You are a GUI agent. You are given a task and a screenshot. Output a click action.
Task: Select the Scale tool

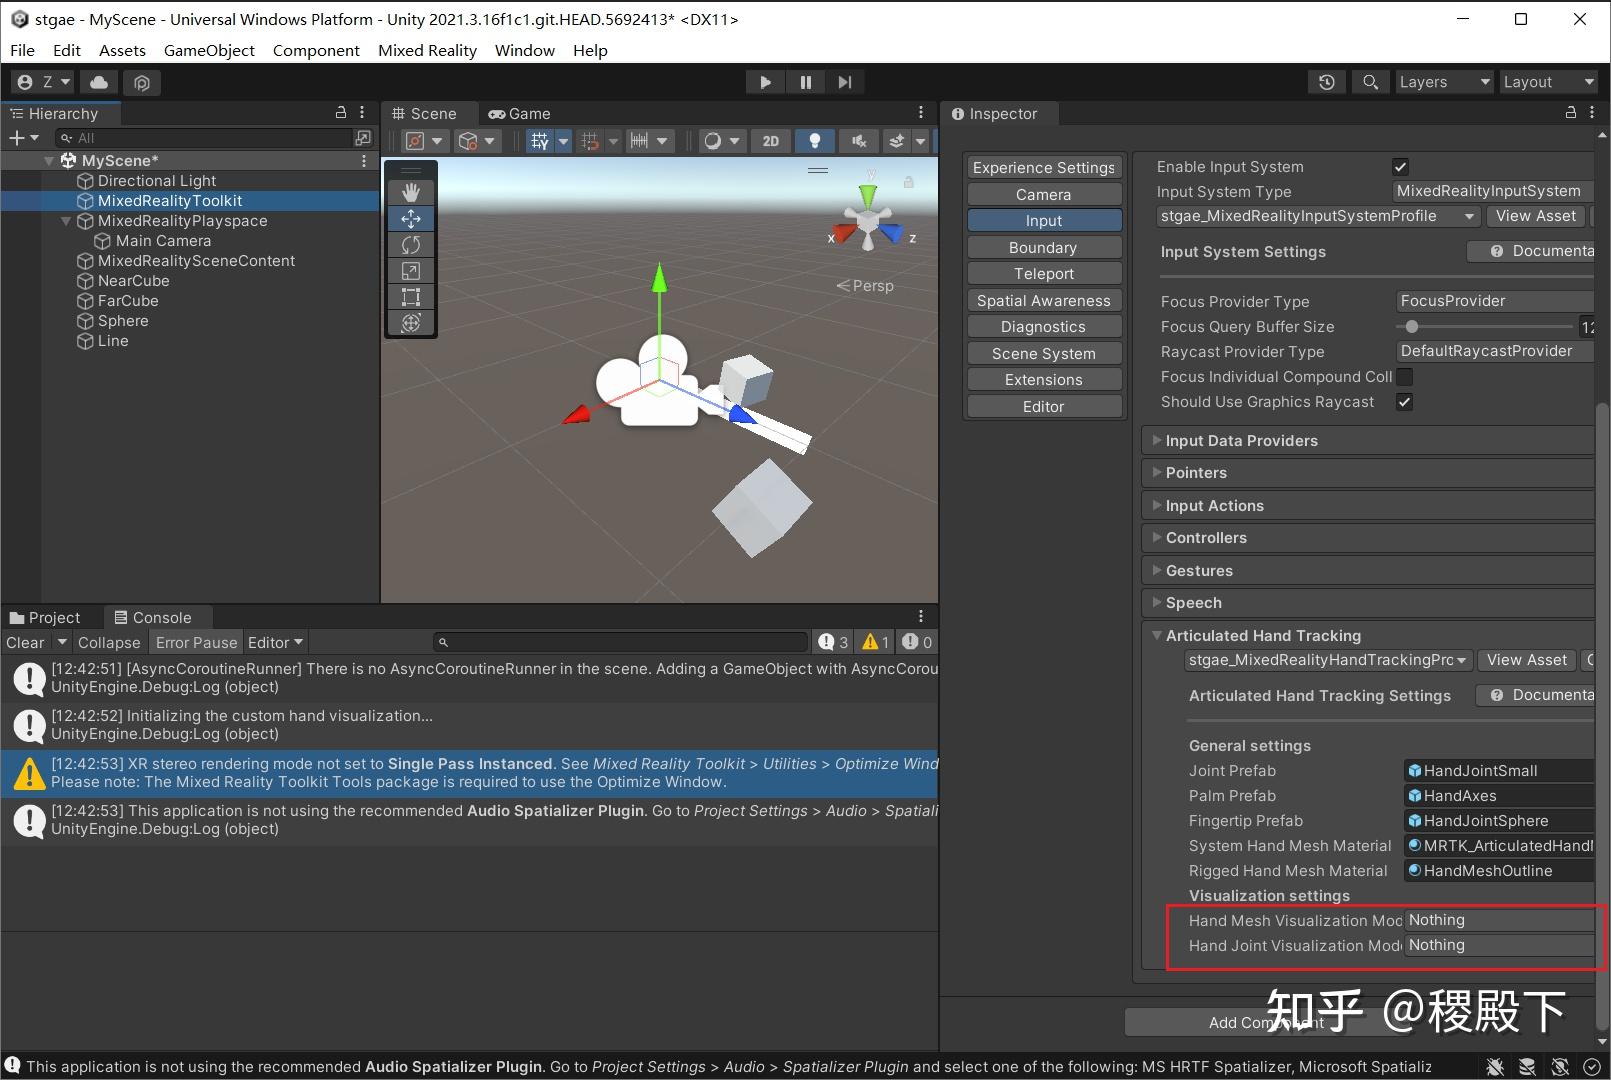coord(411,270)
